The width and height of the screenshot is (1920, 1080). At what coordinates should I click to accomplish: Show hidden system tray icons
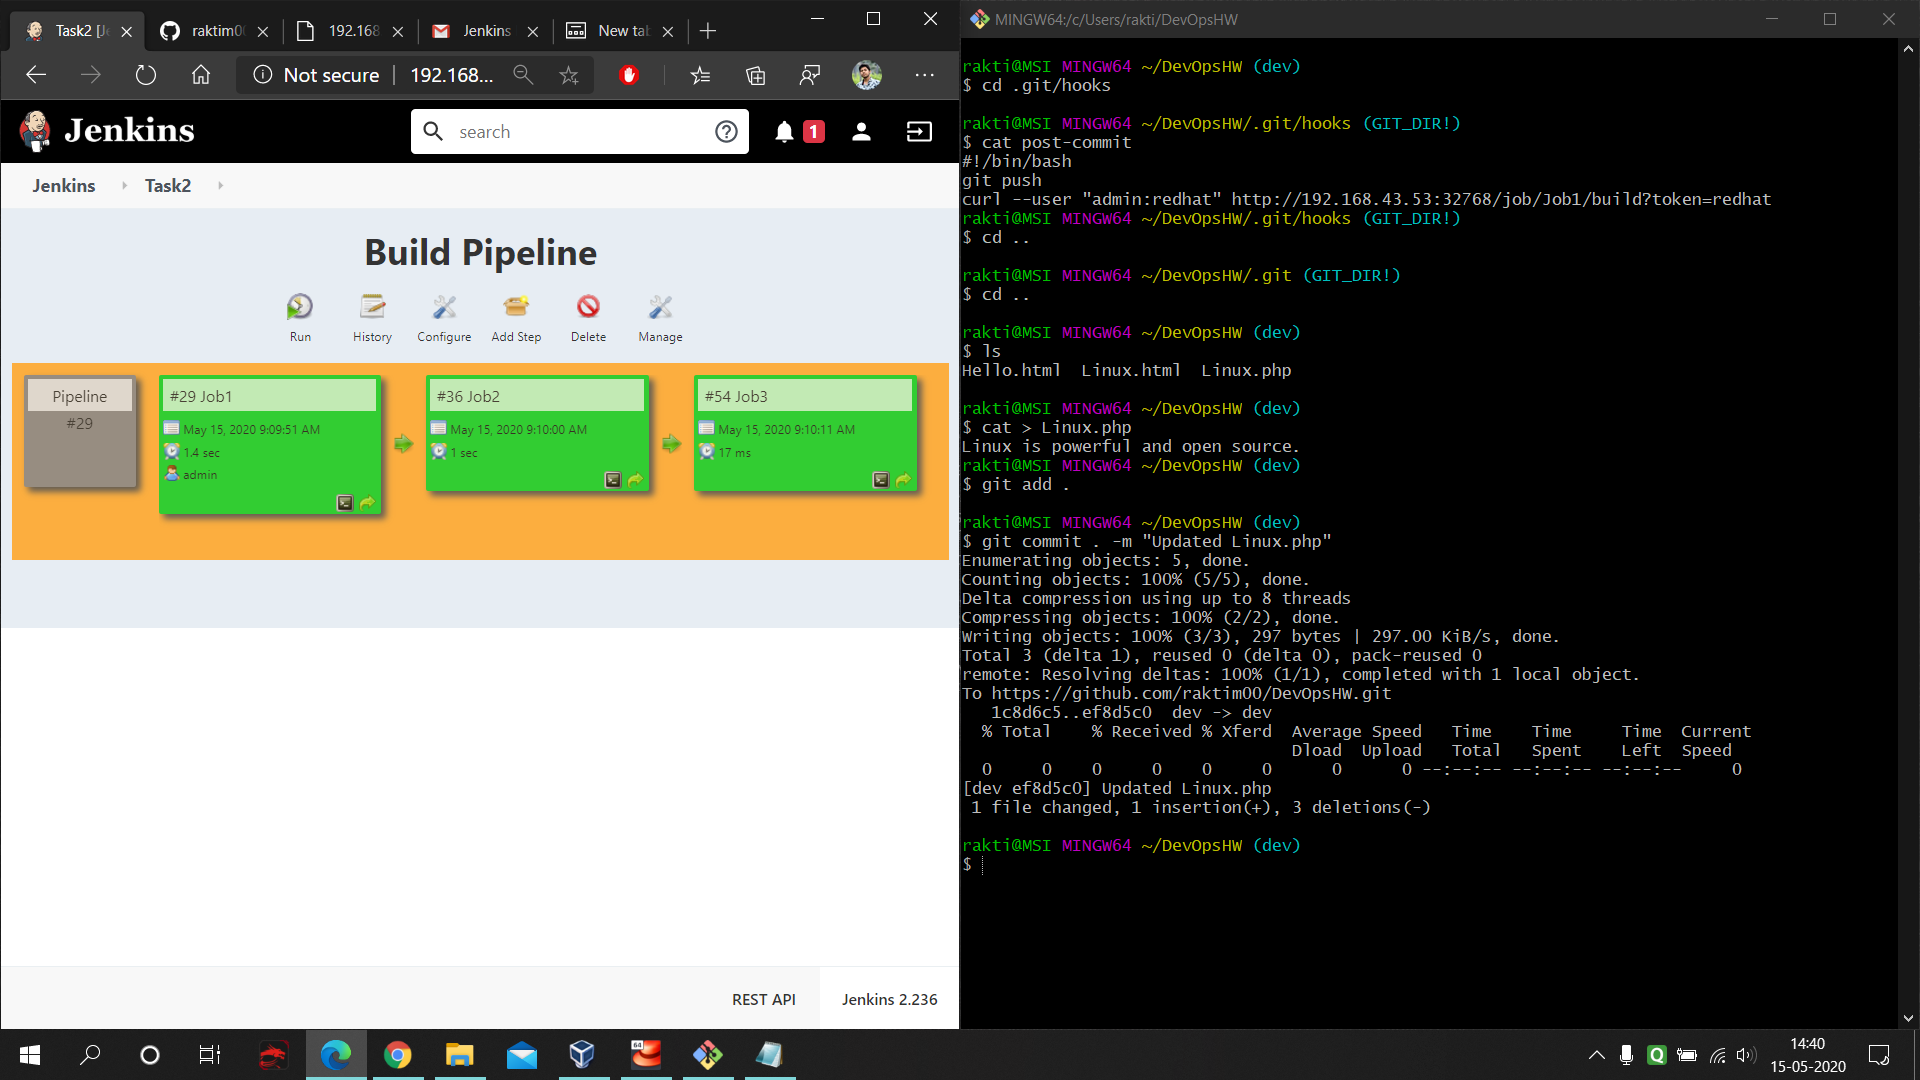pos(1596,1055)
